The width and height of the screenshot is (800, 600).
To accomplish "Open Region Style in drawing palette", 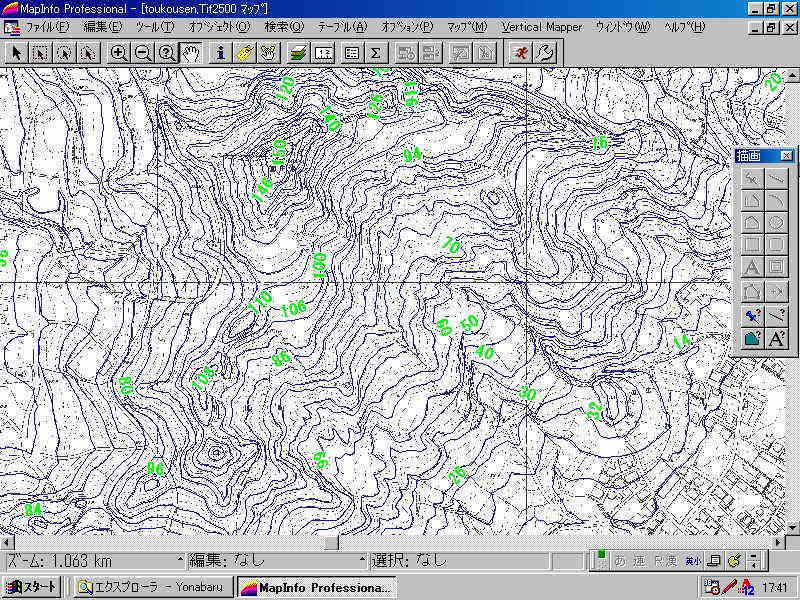I will pos(753,339).
